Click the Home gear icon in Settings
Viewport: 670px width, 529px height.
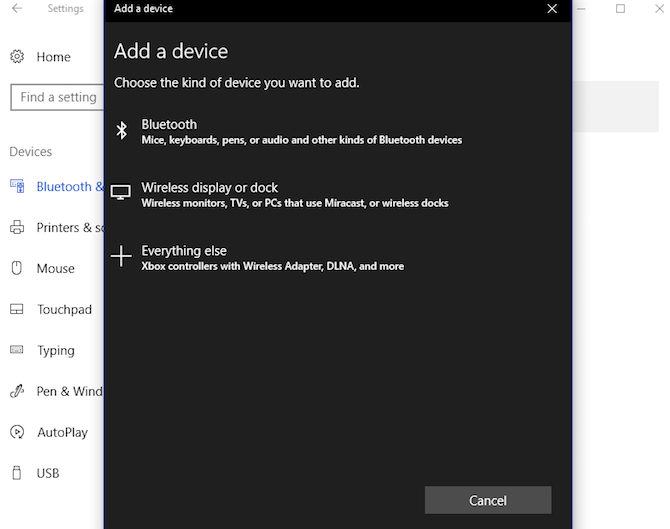tap(17, 56)
